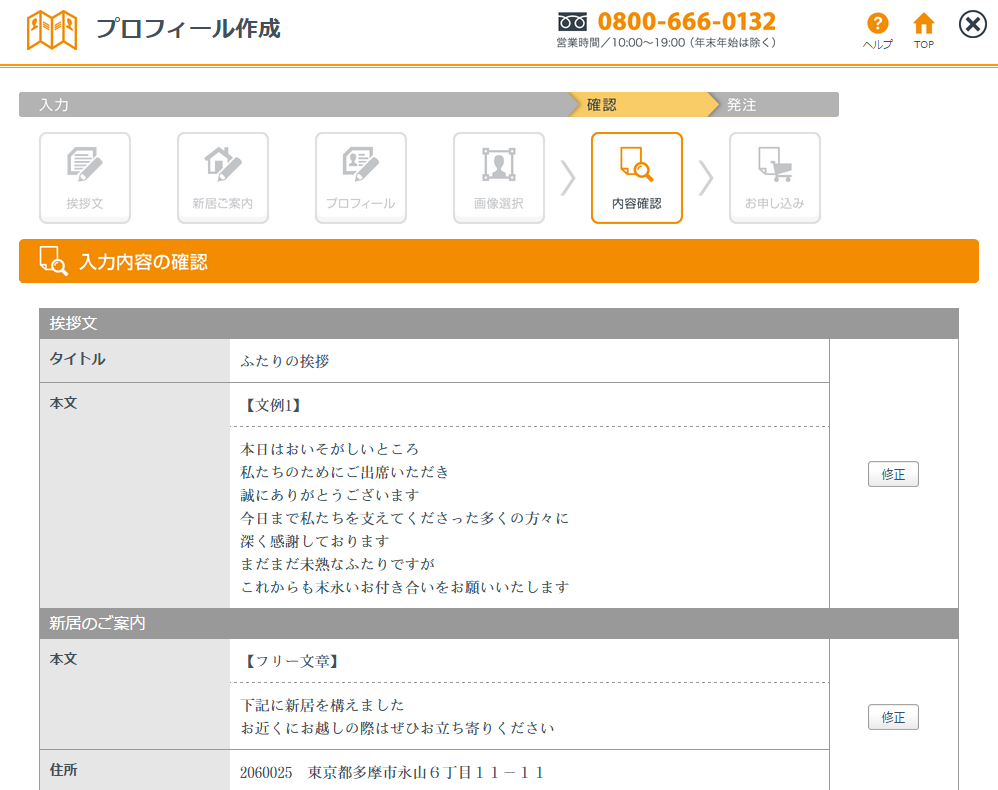Click the brochure logo icon
The width and height of the screenshot is (998, 790).
[51, 29]
